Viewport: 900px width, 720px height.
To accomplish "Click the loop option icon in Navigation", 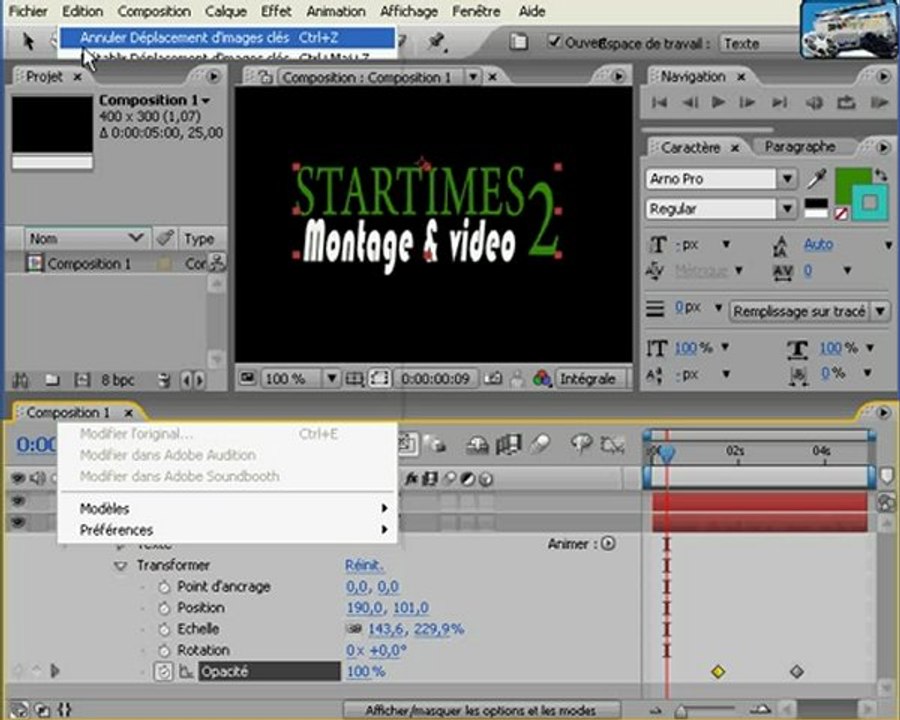I will click(846, 103).
